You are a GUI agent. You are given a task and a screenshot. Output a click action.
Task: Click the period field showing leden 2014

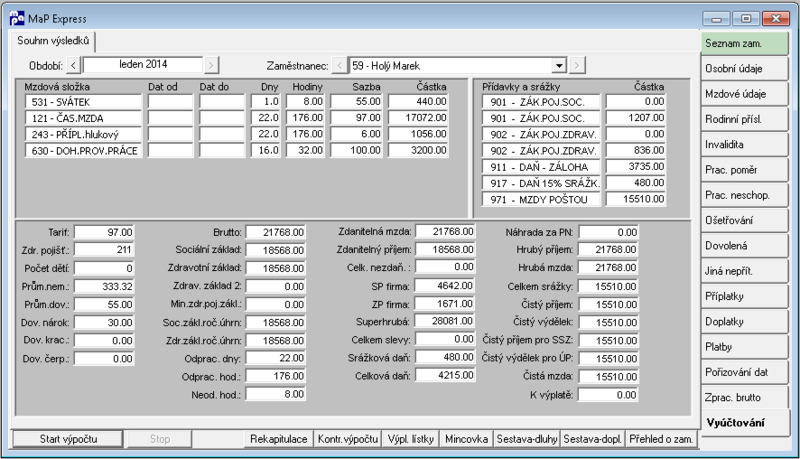coord(143,65)
